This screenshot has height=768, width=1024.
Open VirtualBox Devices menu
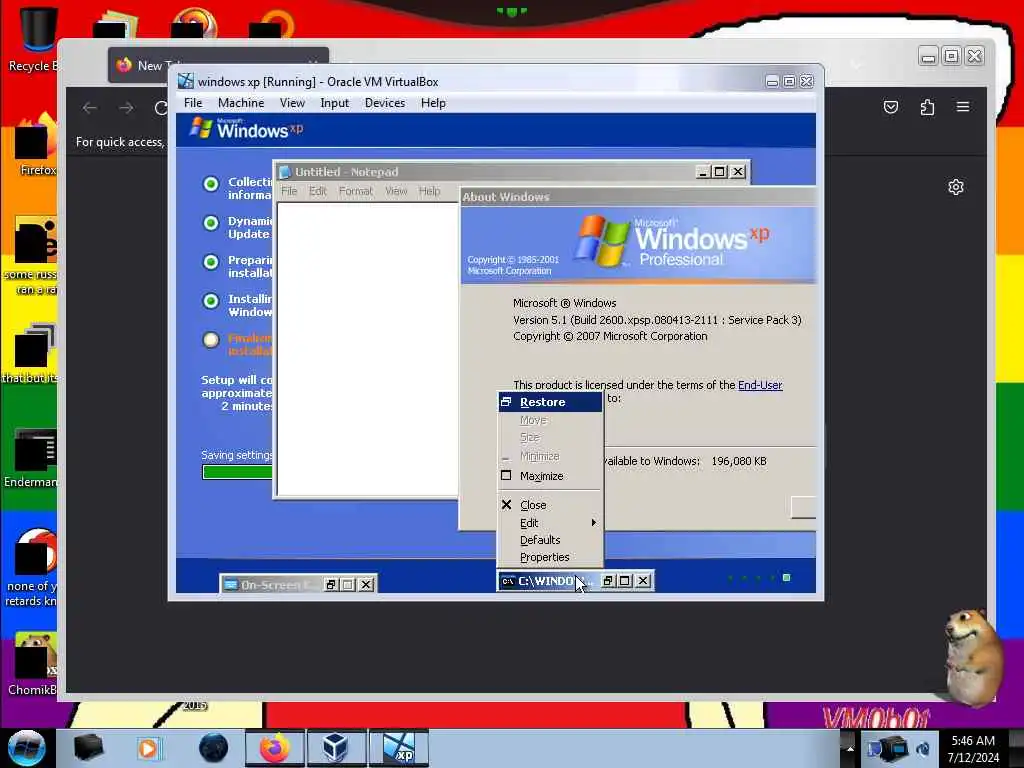pos(385,103)
